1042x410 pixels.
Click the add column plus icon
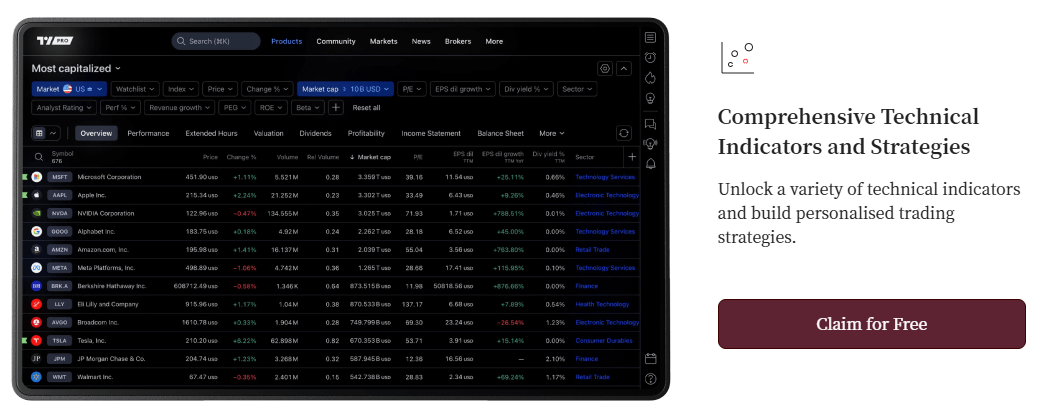[632, 157]
